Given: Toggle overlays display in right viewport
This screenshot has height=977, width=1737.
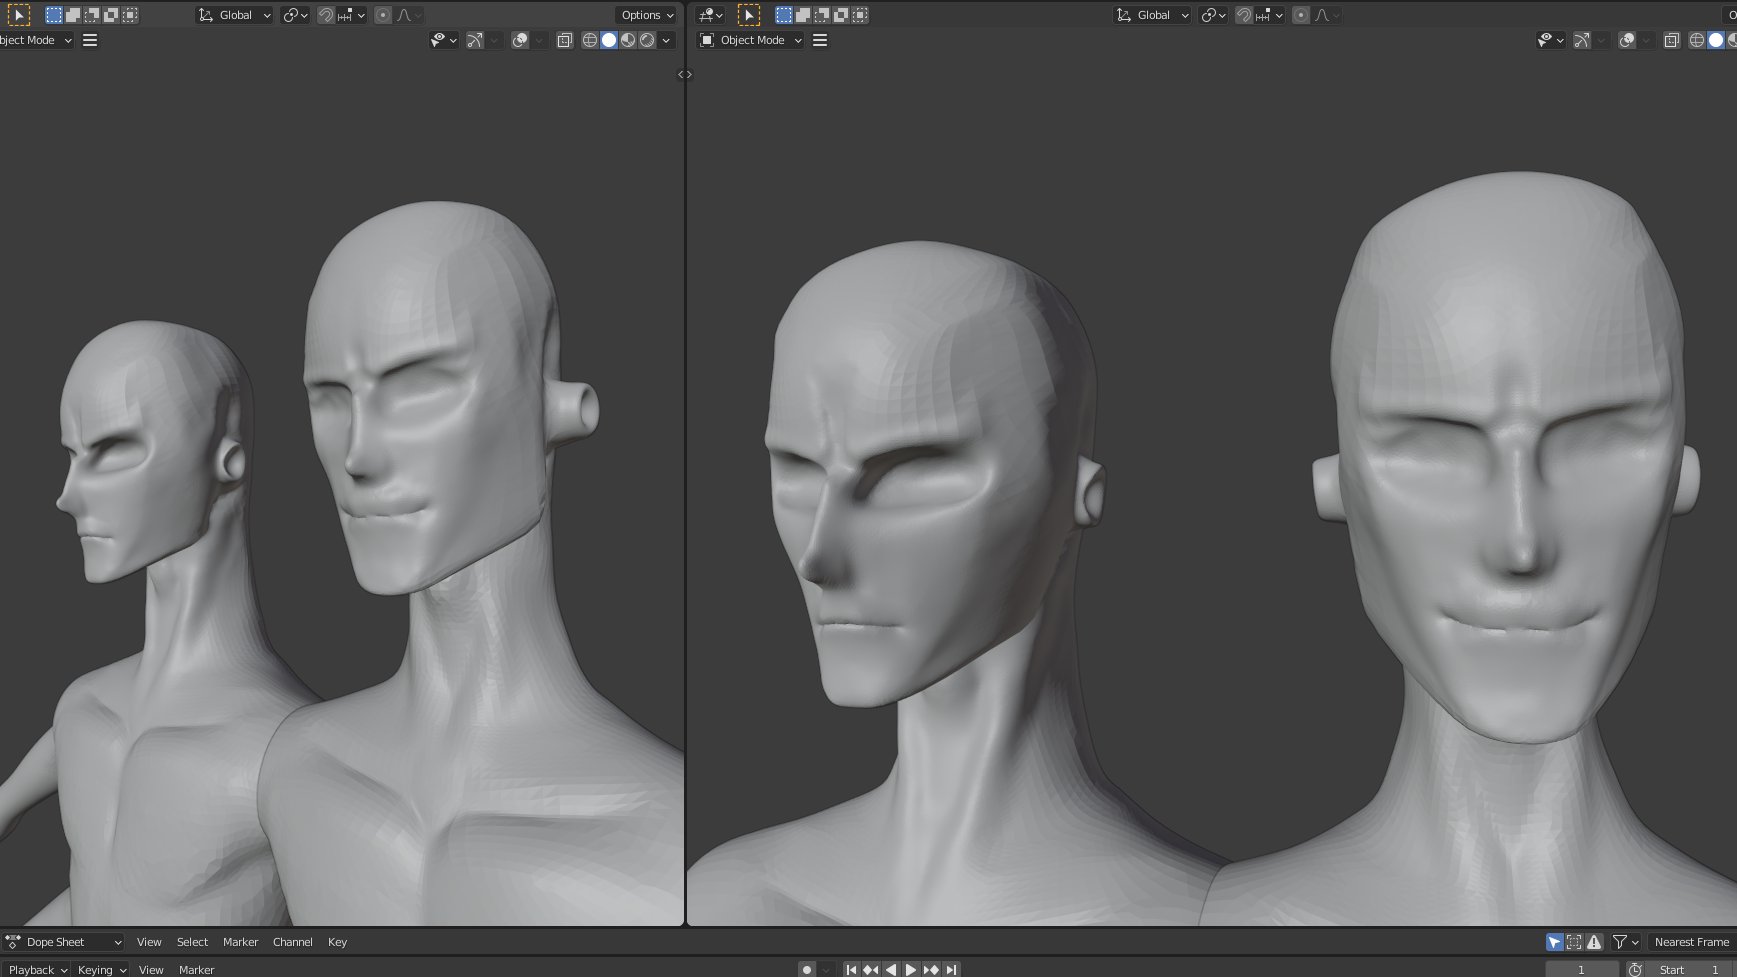Looking at the screenshot, I should coord(1627,40).
